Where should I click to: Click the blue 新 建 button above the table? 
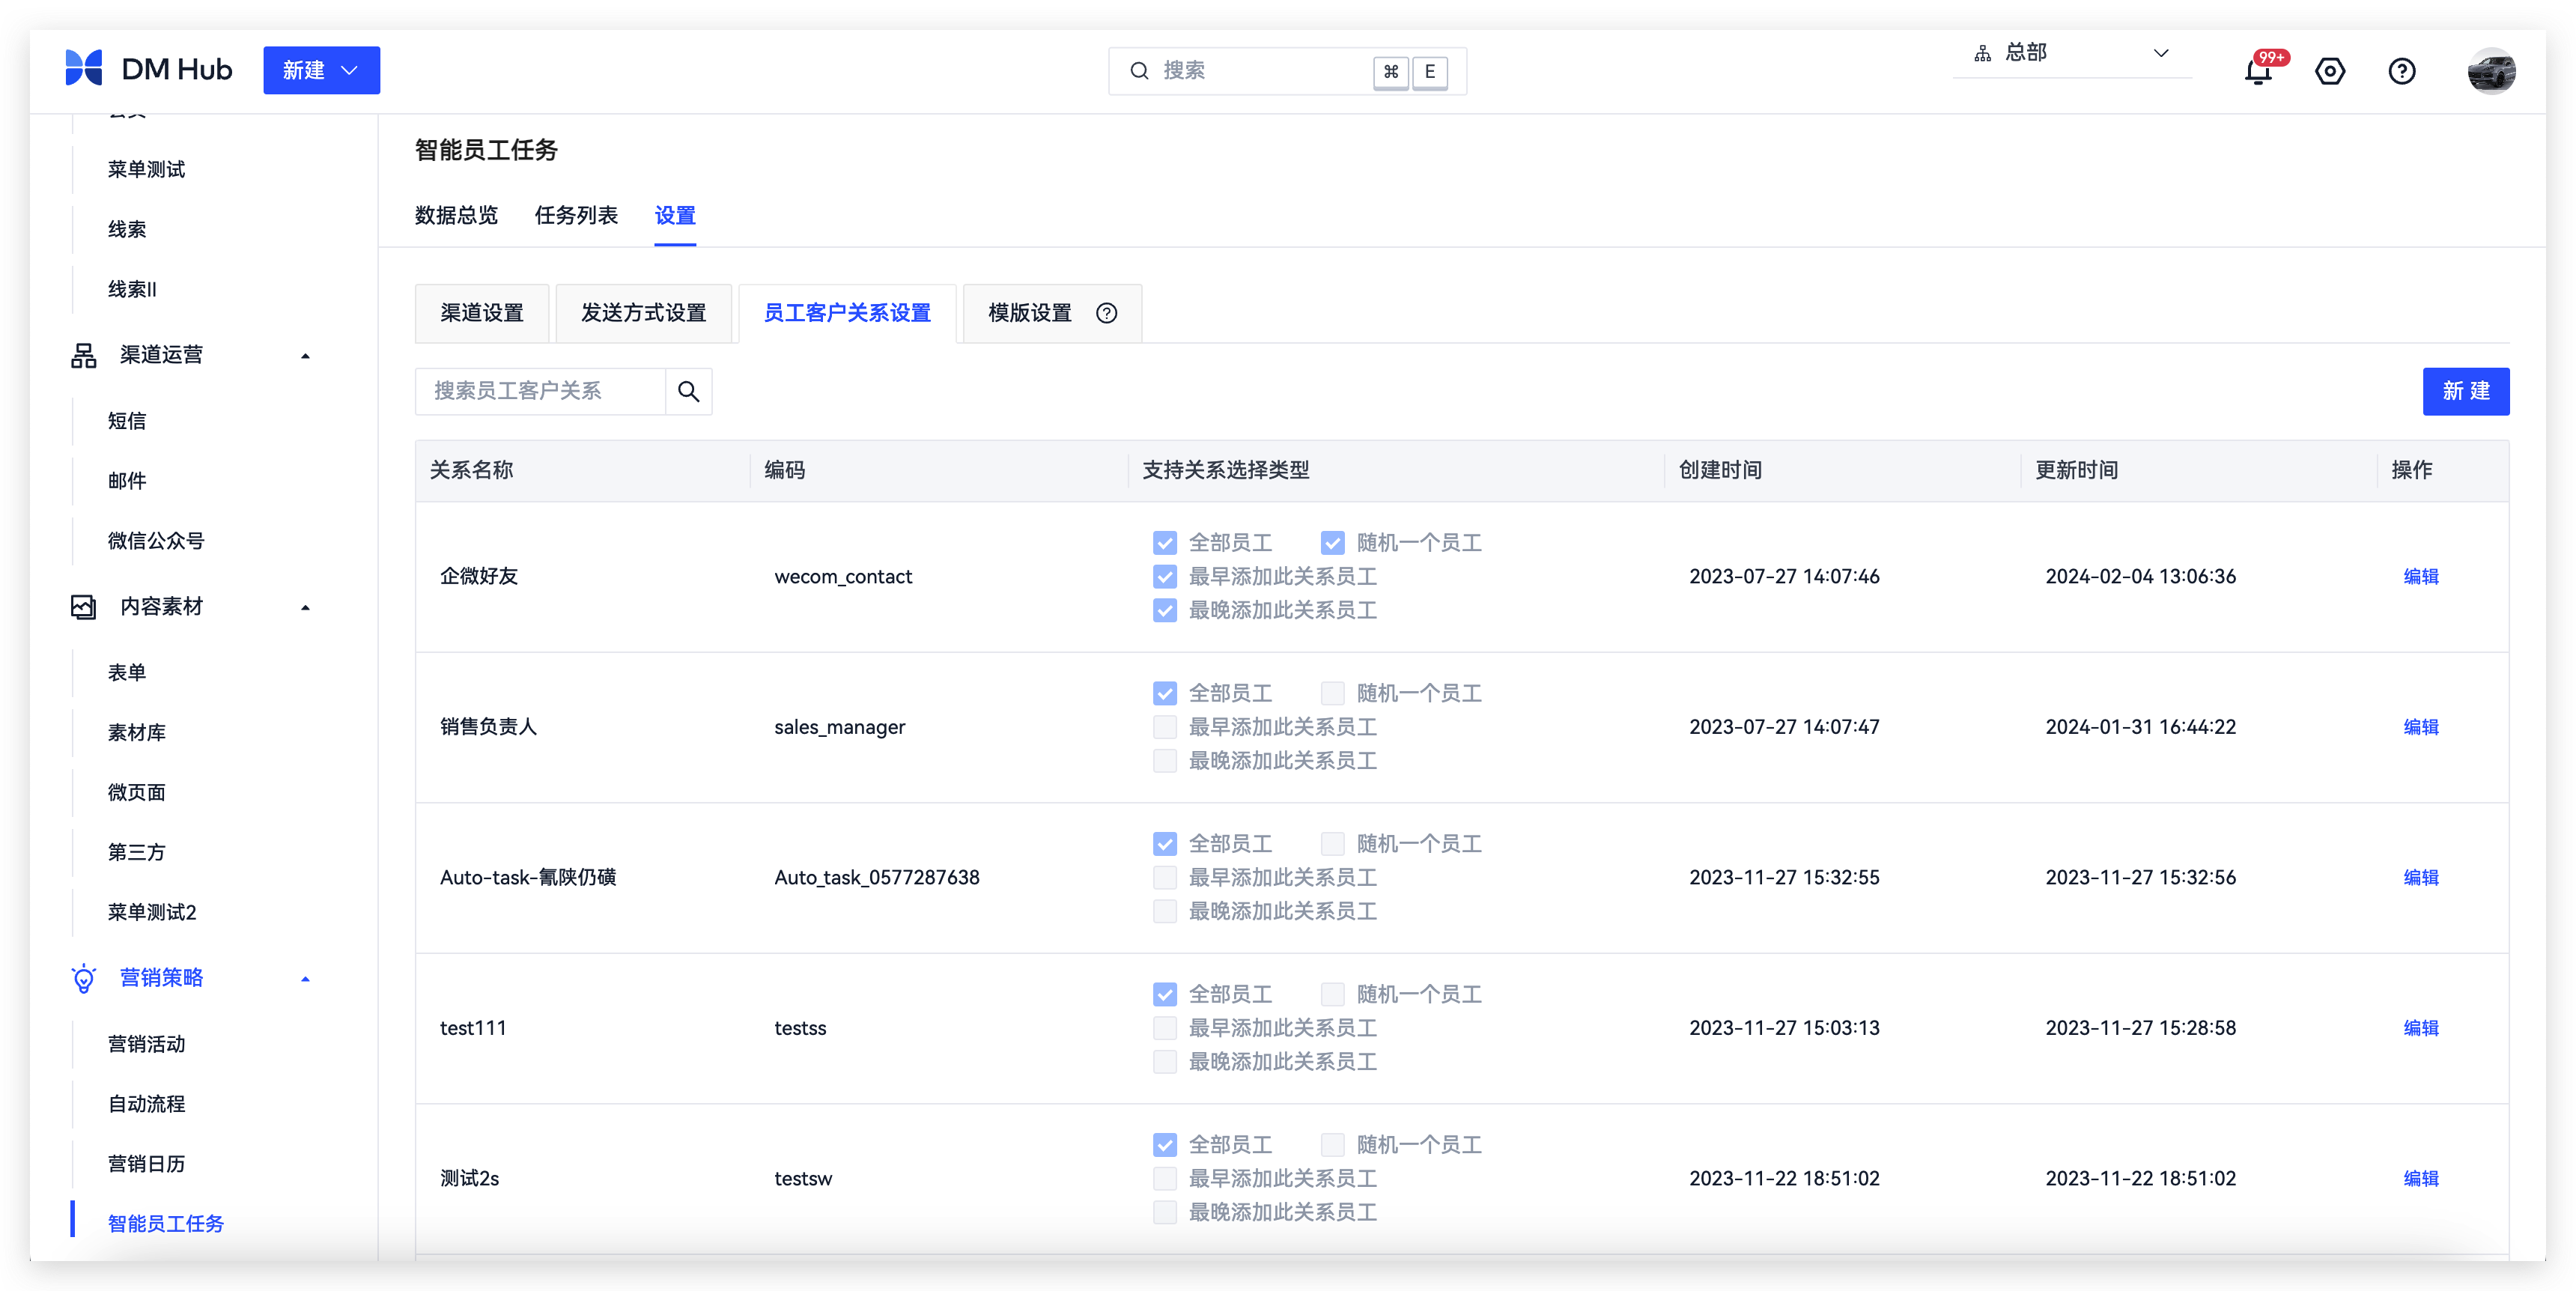pyautogui.click(x=2465, y=391)
